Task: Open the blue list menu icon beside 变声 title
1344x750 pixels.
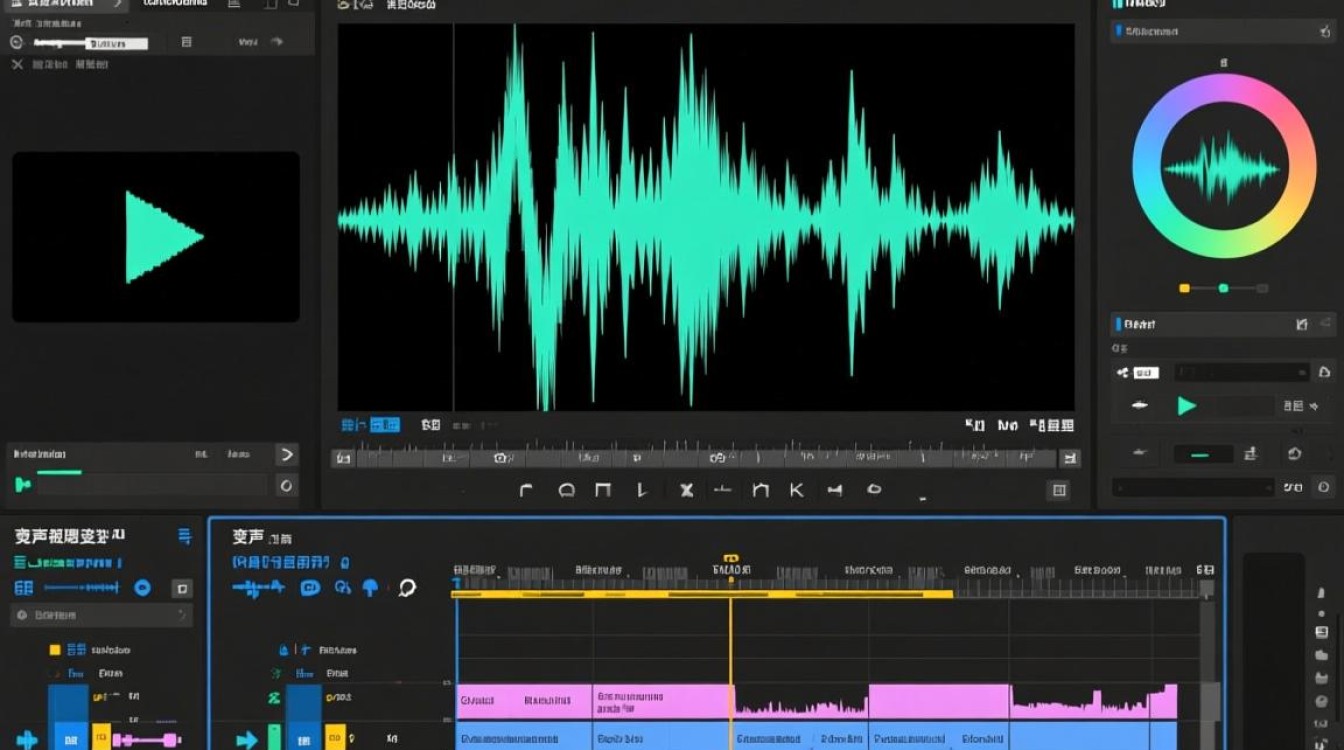Action: (184, 537)
